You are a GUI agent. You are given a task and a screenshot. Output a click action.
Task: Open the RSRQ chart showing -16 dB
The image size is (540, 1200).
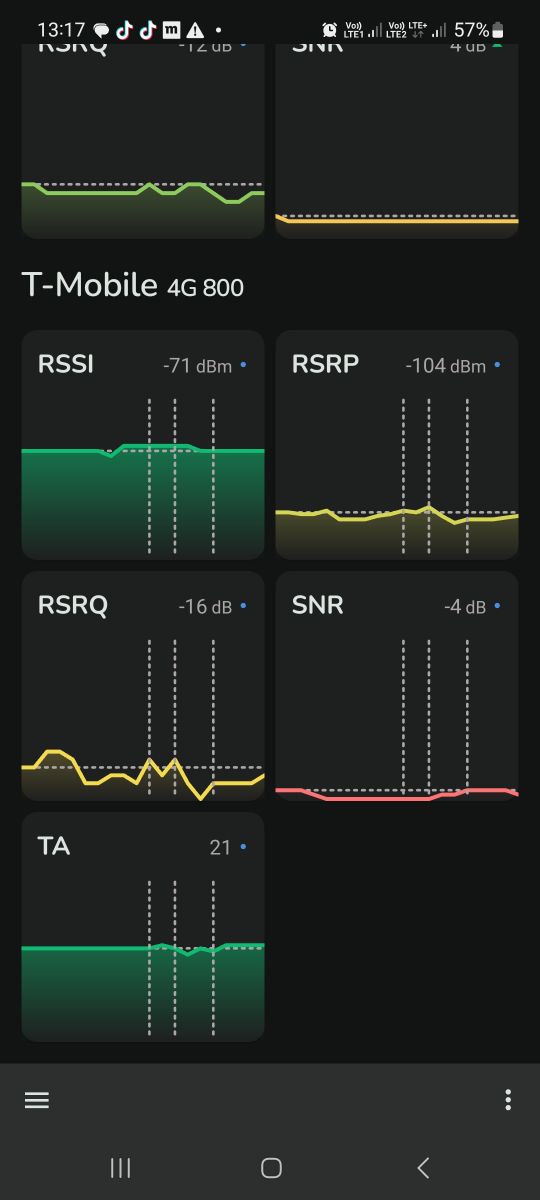tap(143, 685)
